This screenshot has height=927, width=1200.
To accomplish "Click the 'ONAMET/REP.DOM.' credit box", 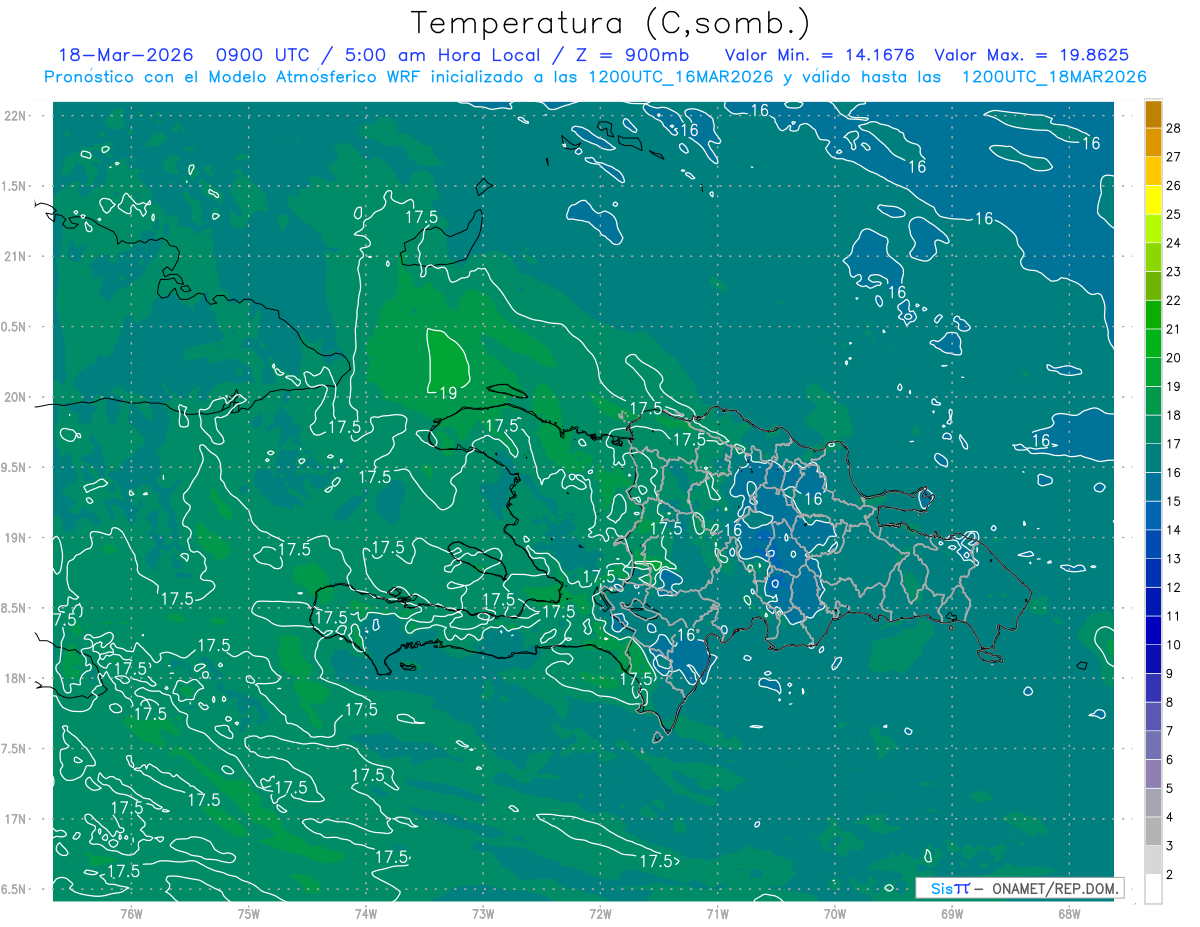I will tap(1019, 888).
